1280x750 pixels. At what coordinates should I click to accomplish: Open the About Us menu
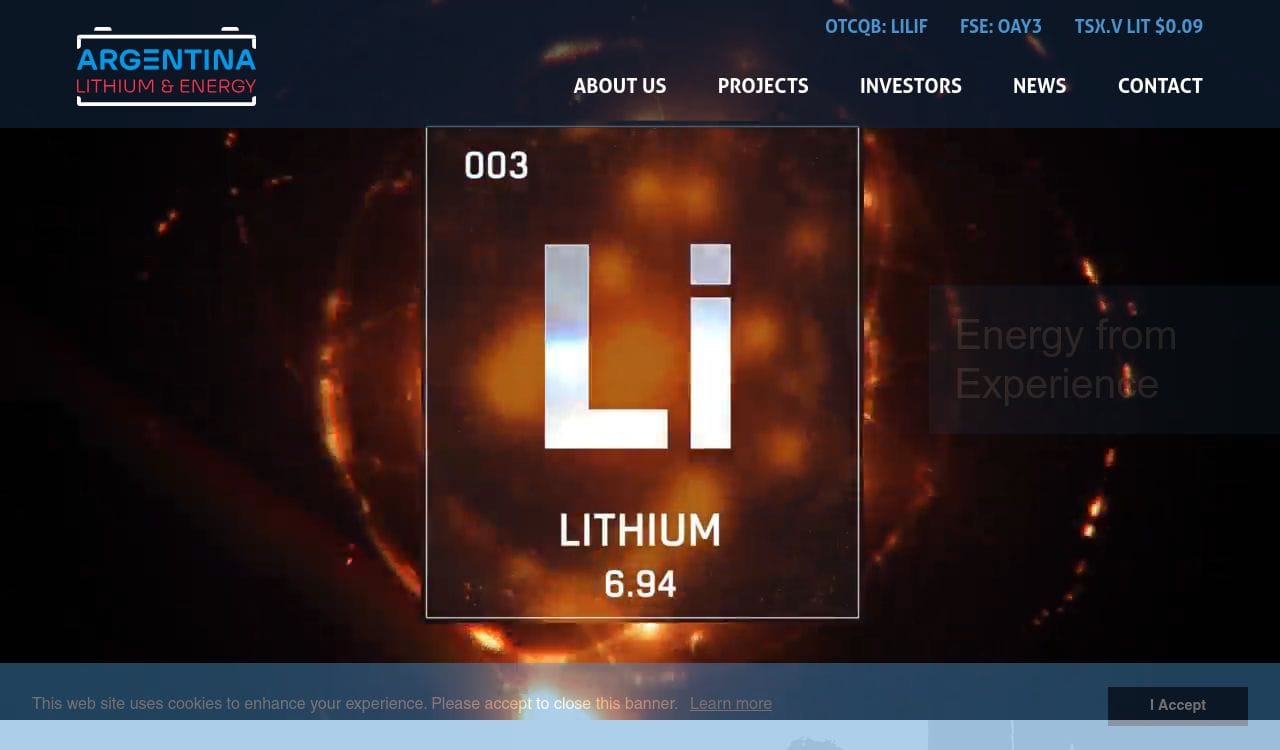(619, 86)
